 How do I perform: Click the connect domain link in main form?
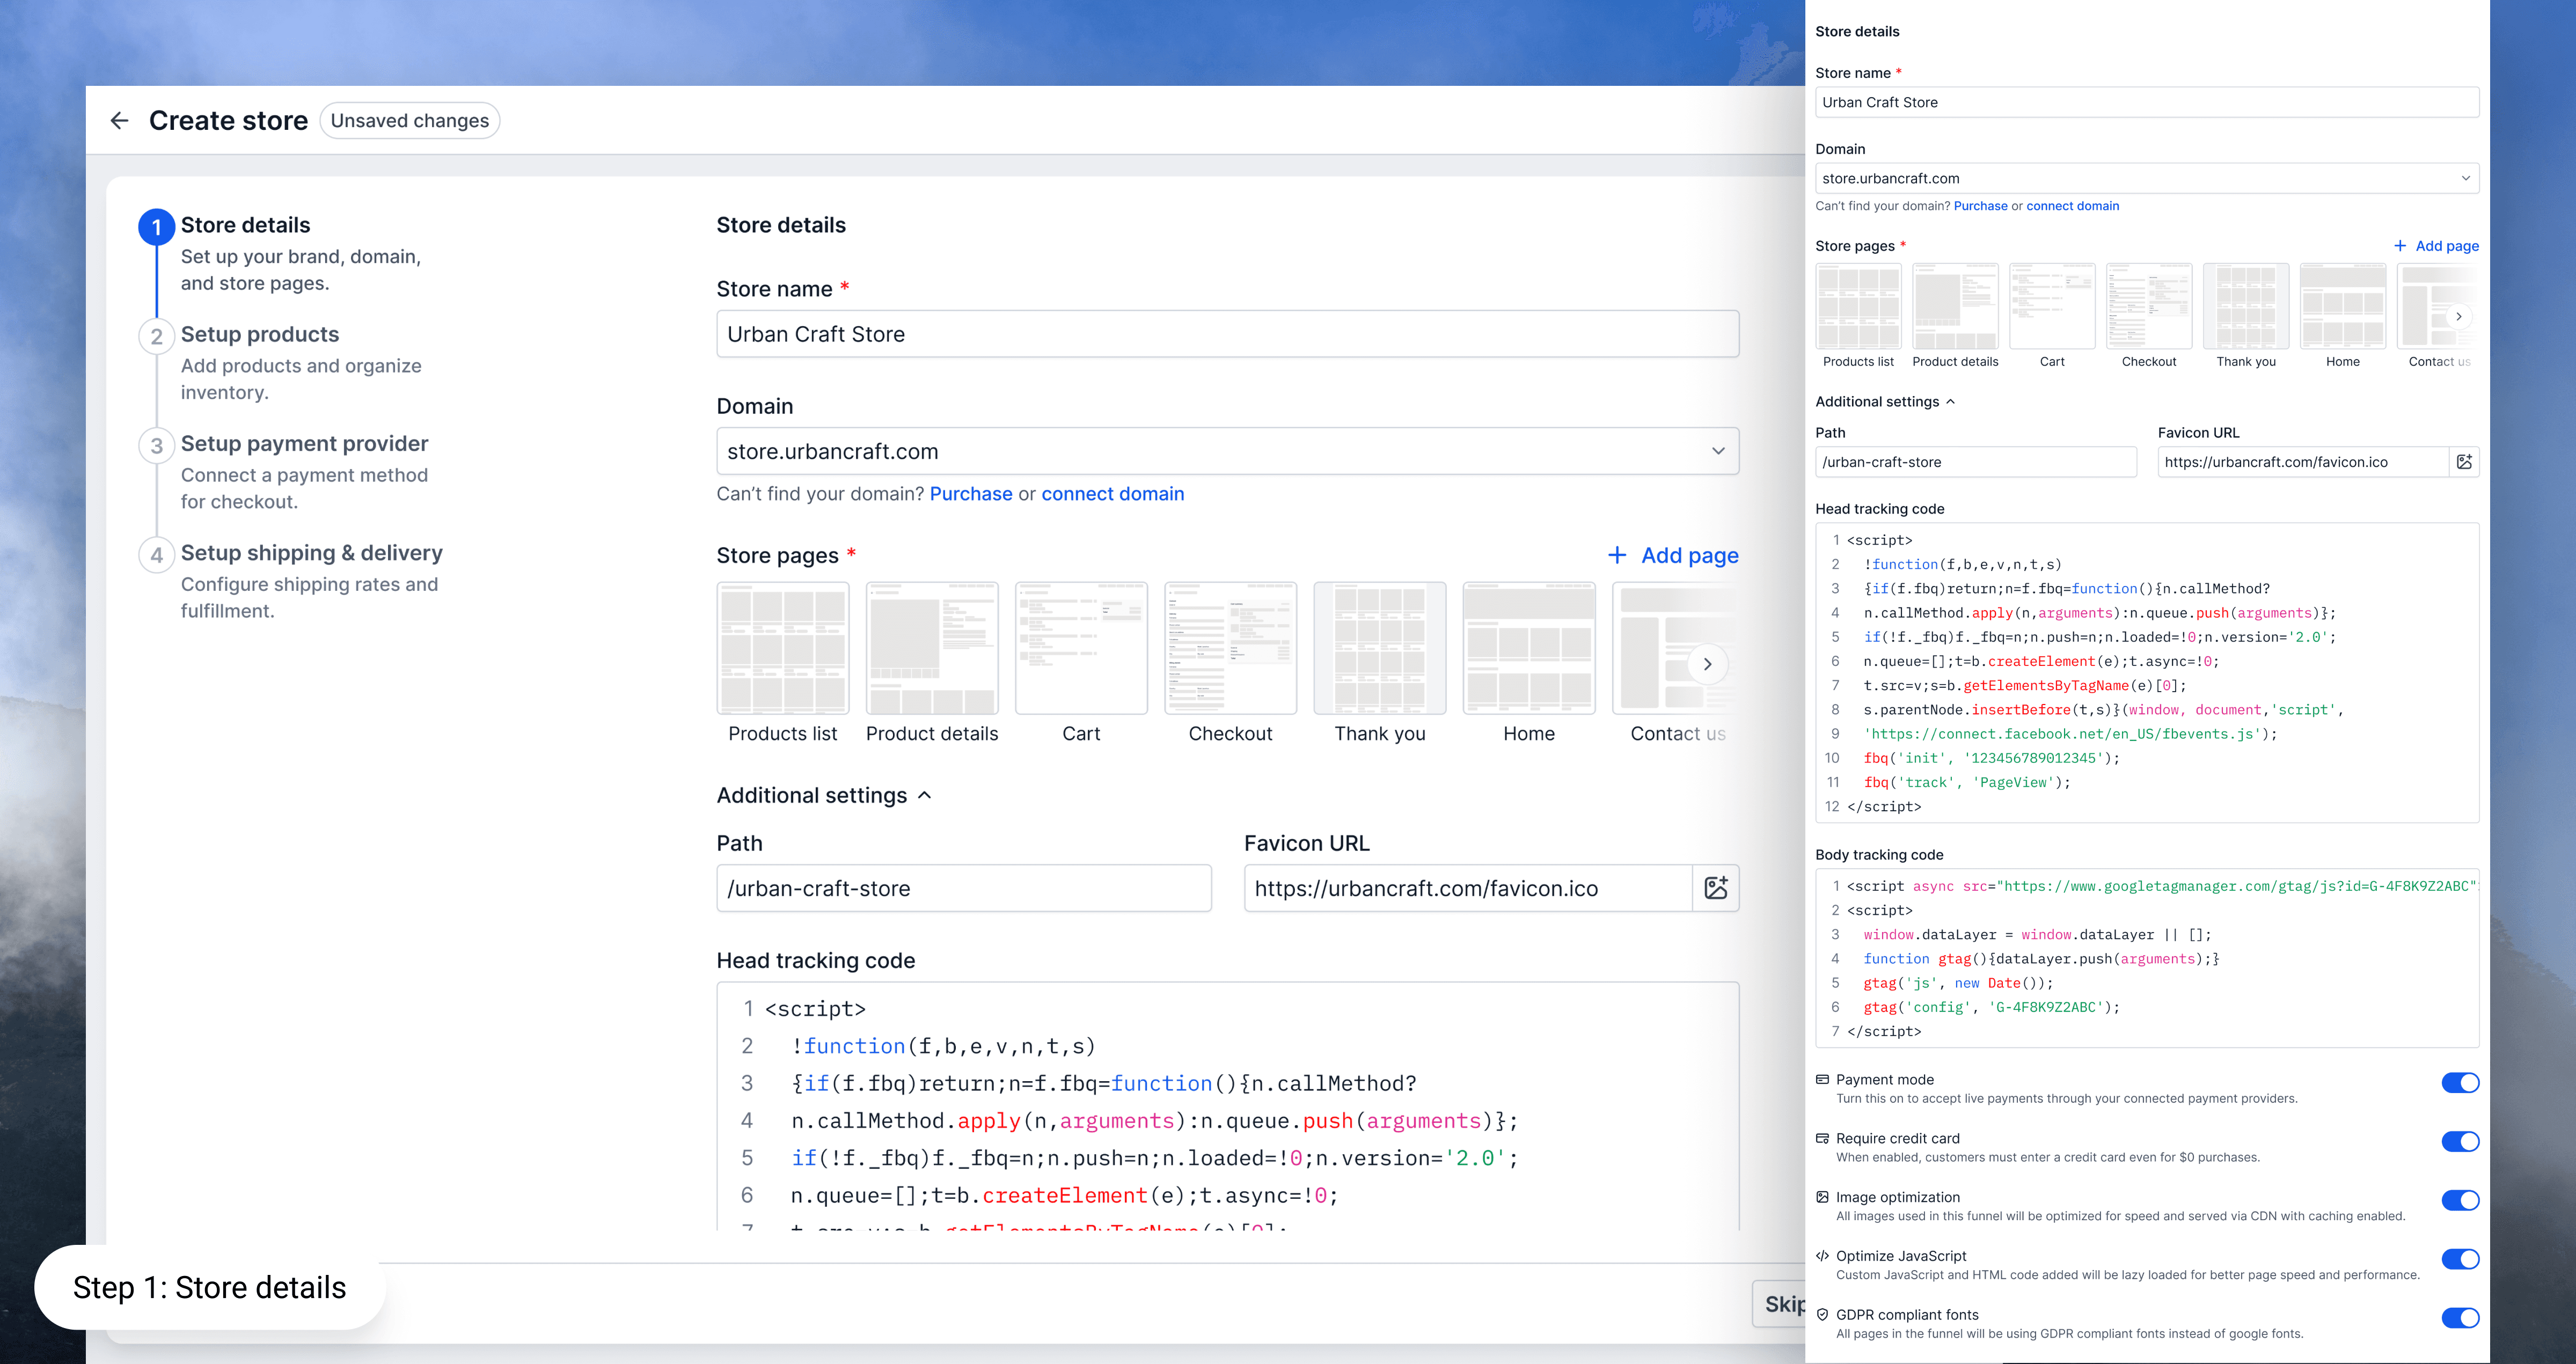pyautogui.click(x=1112, y=494)
